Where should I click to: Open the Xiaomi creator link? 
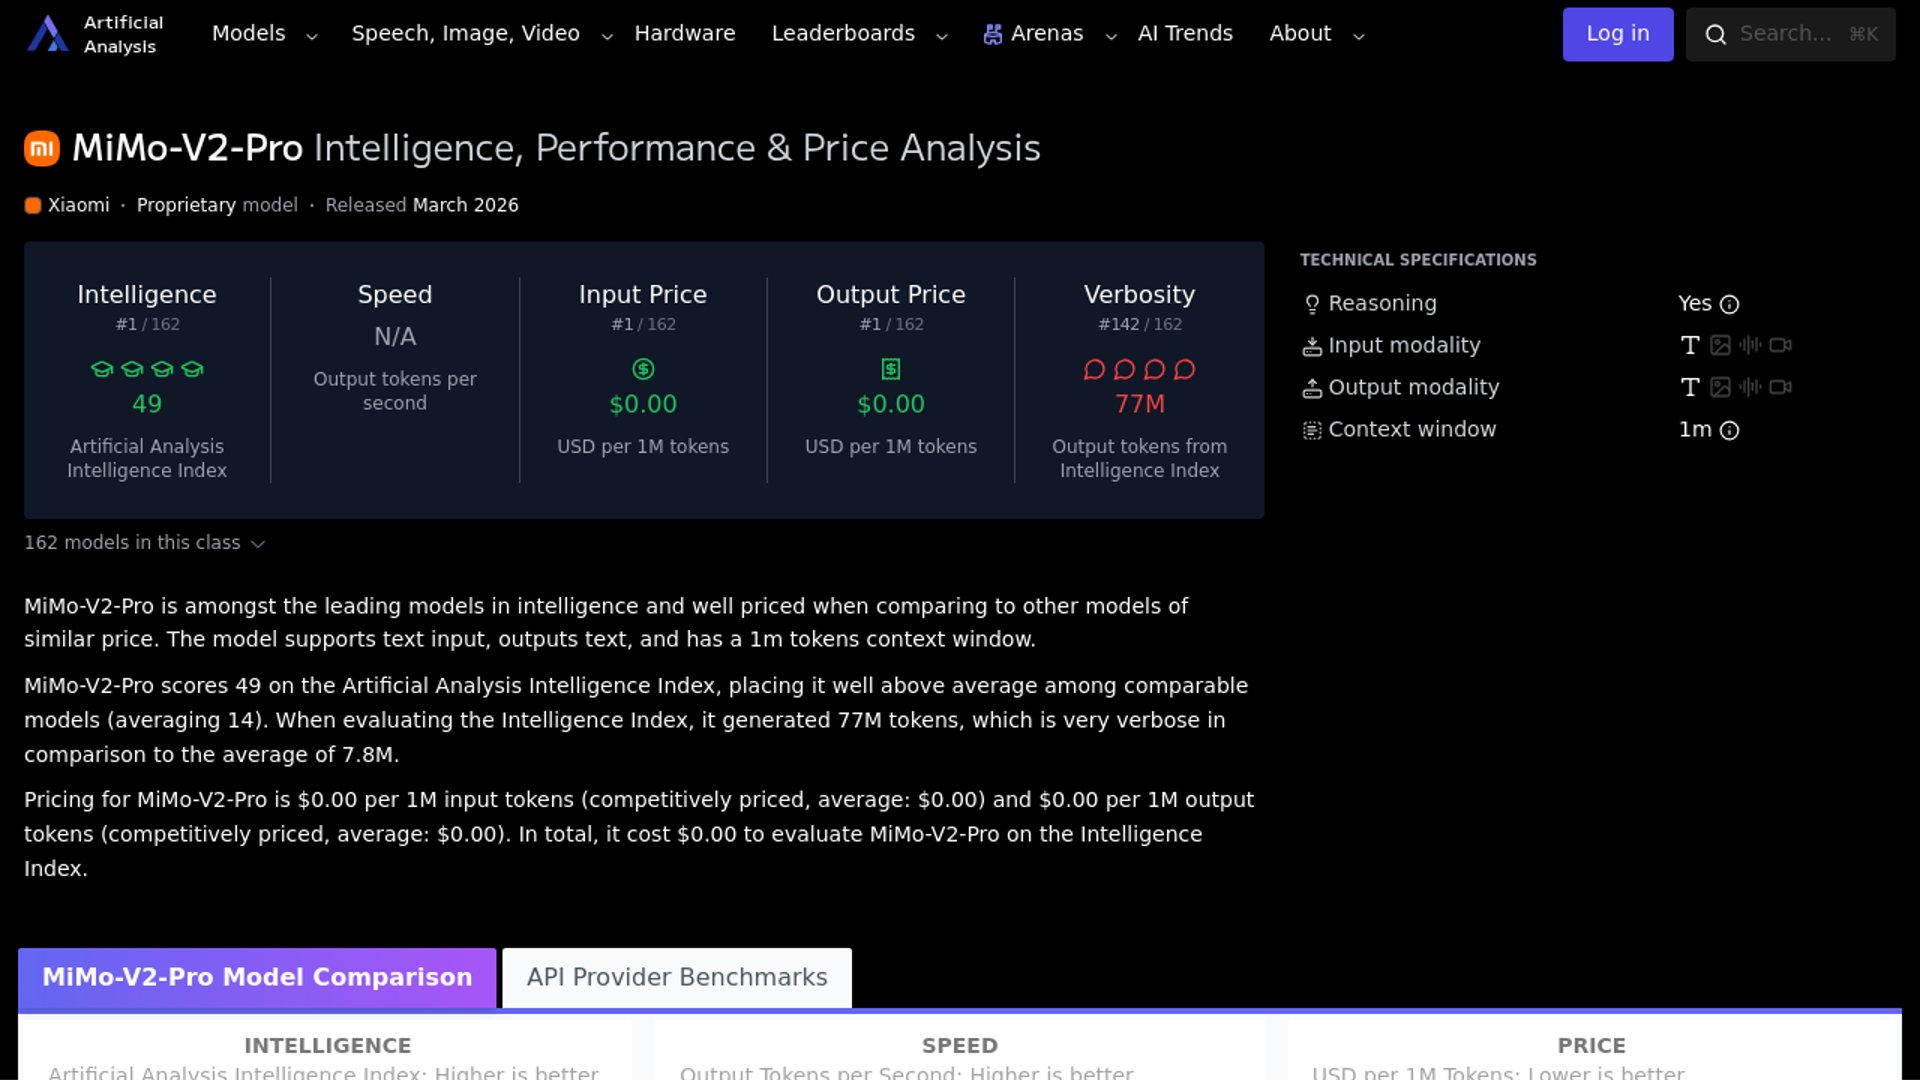pyautogui.click(x=78, y=205)
